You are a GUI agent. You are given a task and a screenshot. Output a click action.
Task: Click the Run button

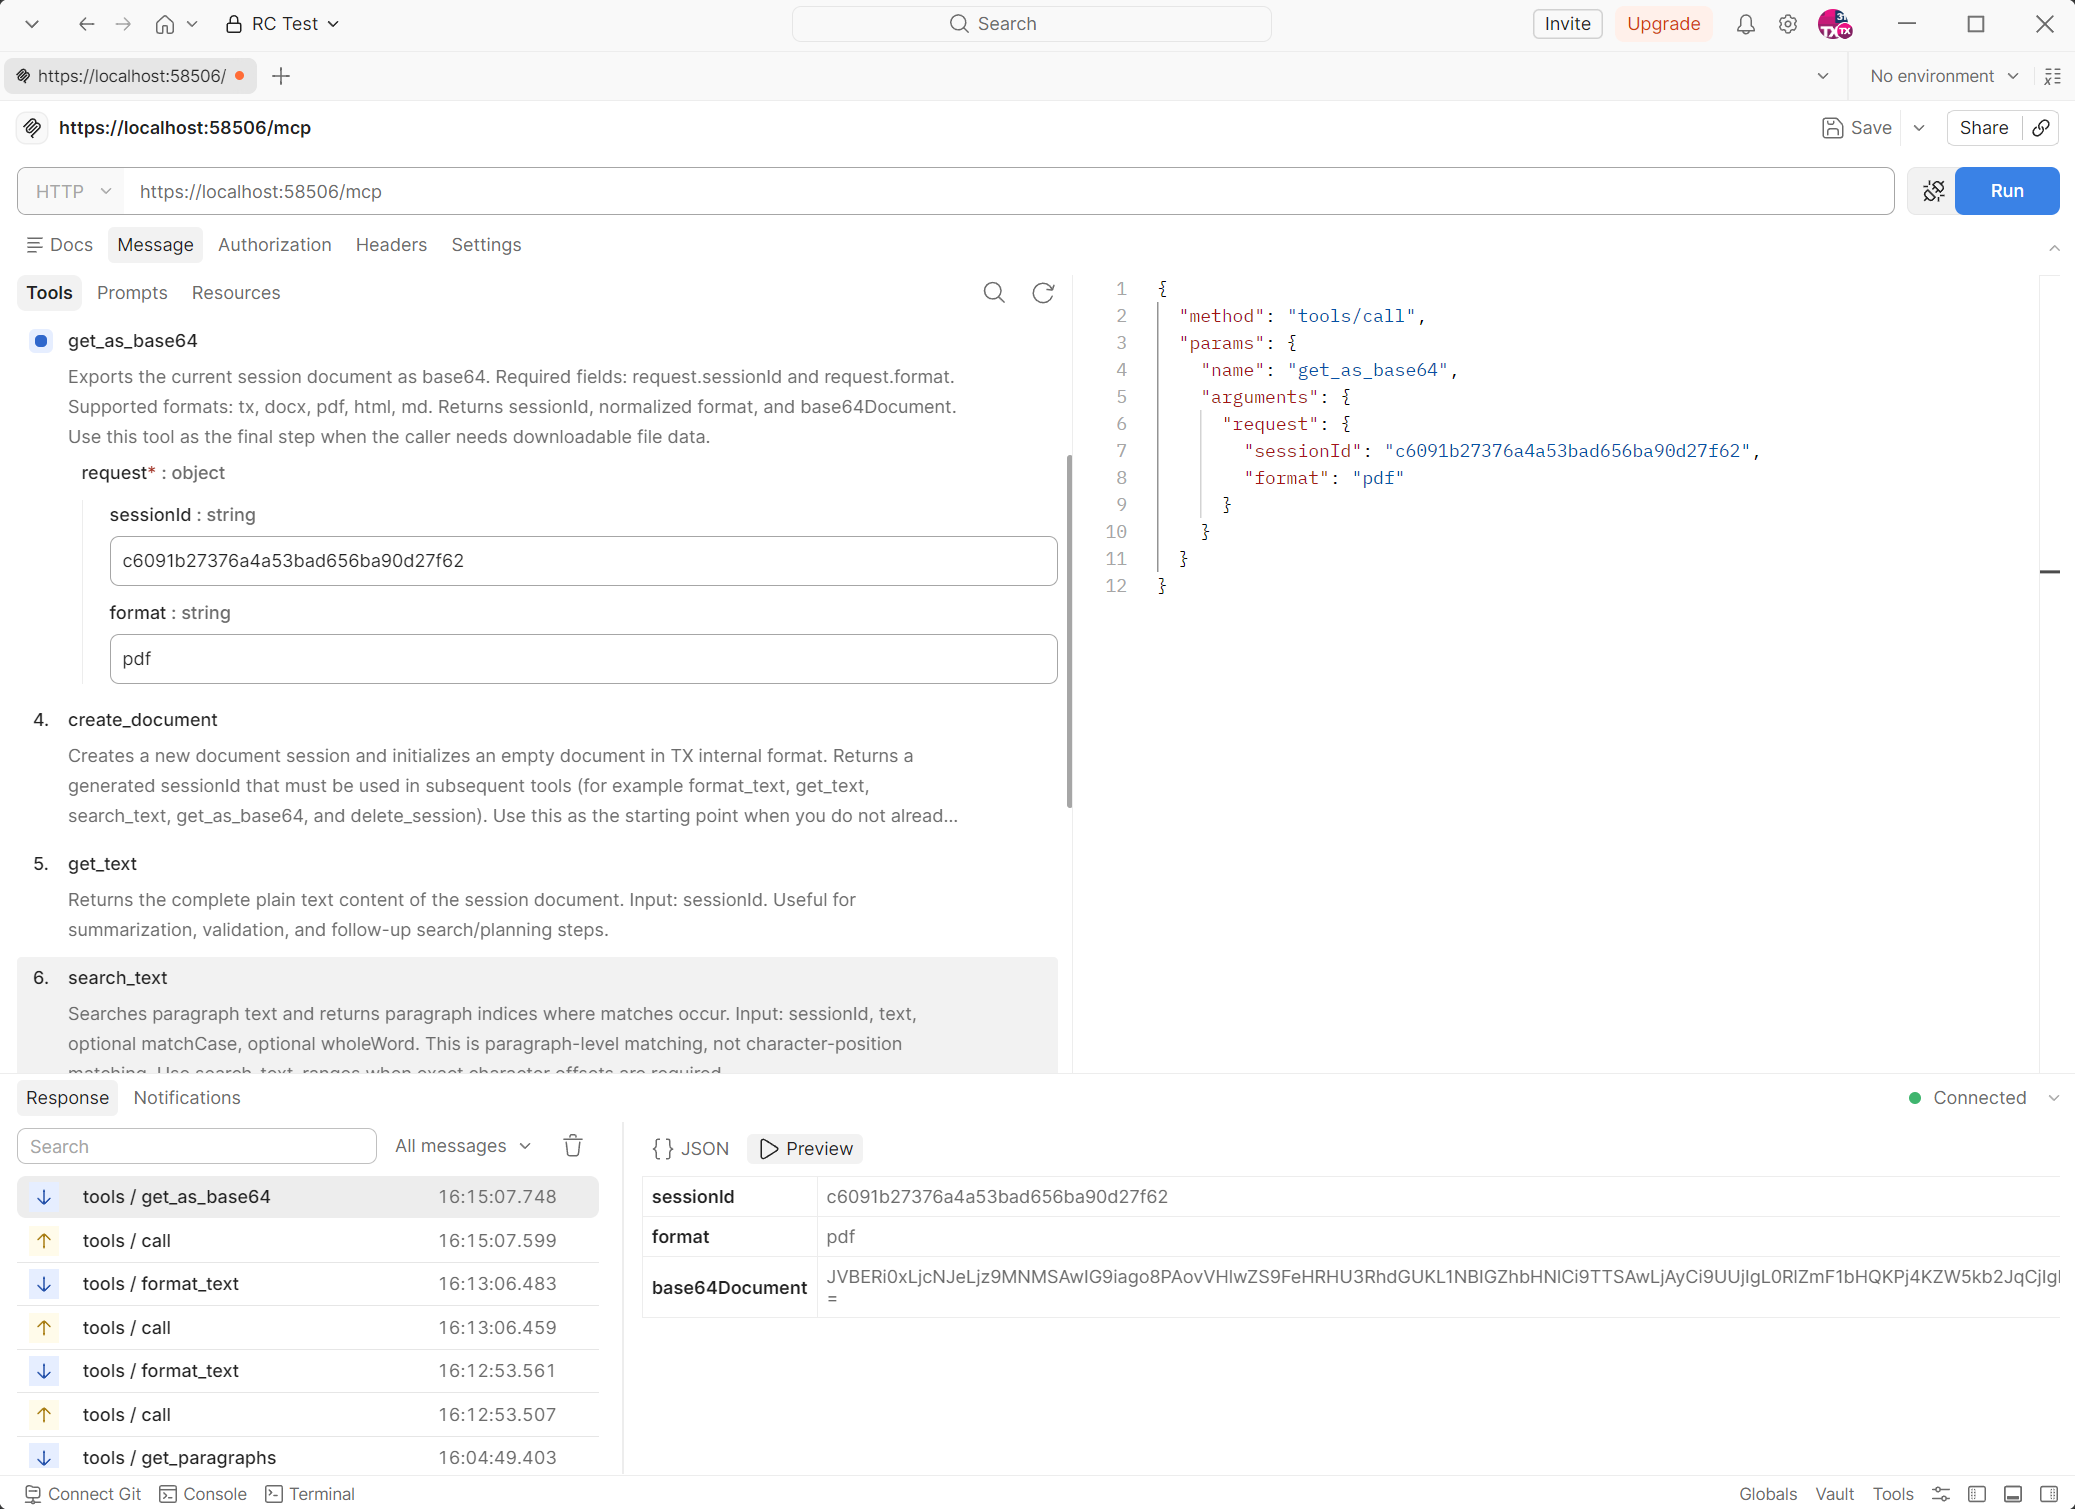click(2007, 190)
